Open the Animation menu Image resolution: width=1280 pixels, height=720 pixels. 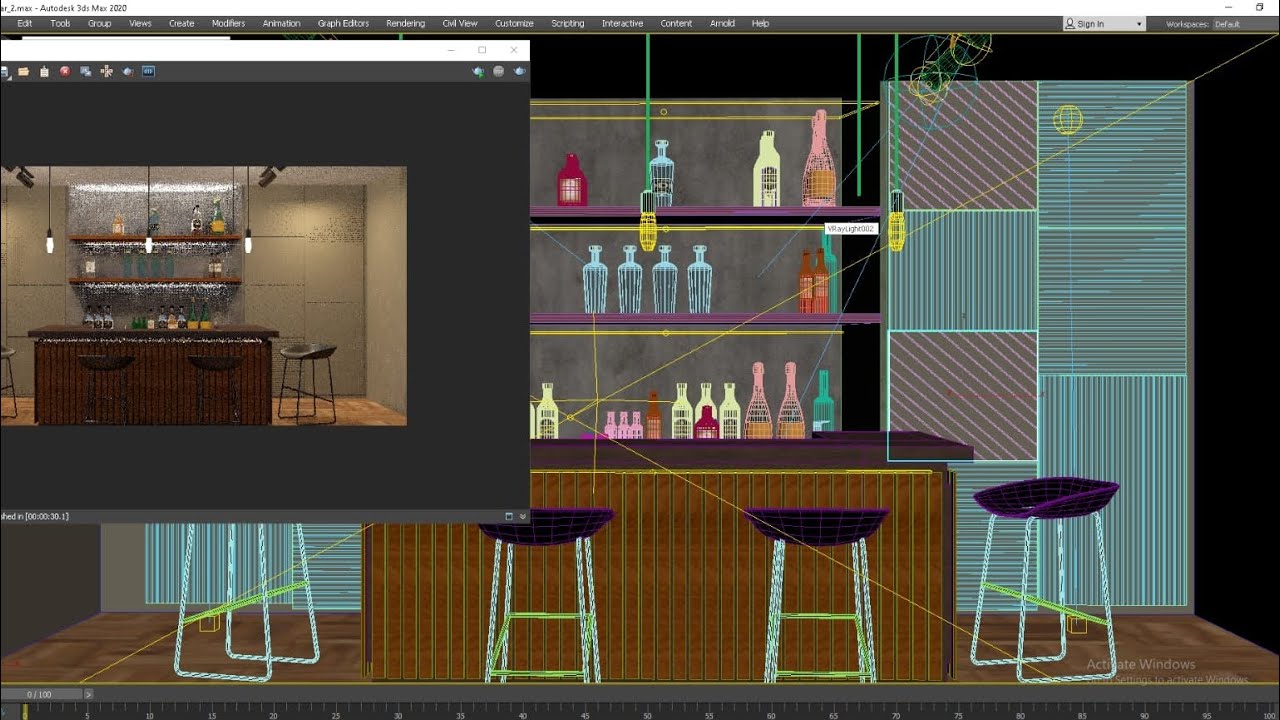point(281,23)
